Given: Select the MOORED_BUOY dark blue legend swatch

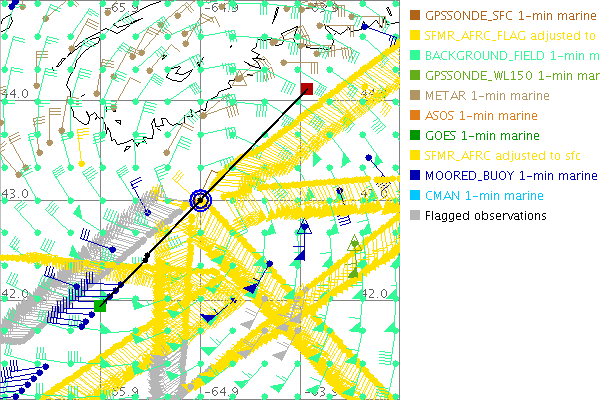Looking at the screenshot, I should [x=415, y=175].
